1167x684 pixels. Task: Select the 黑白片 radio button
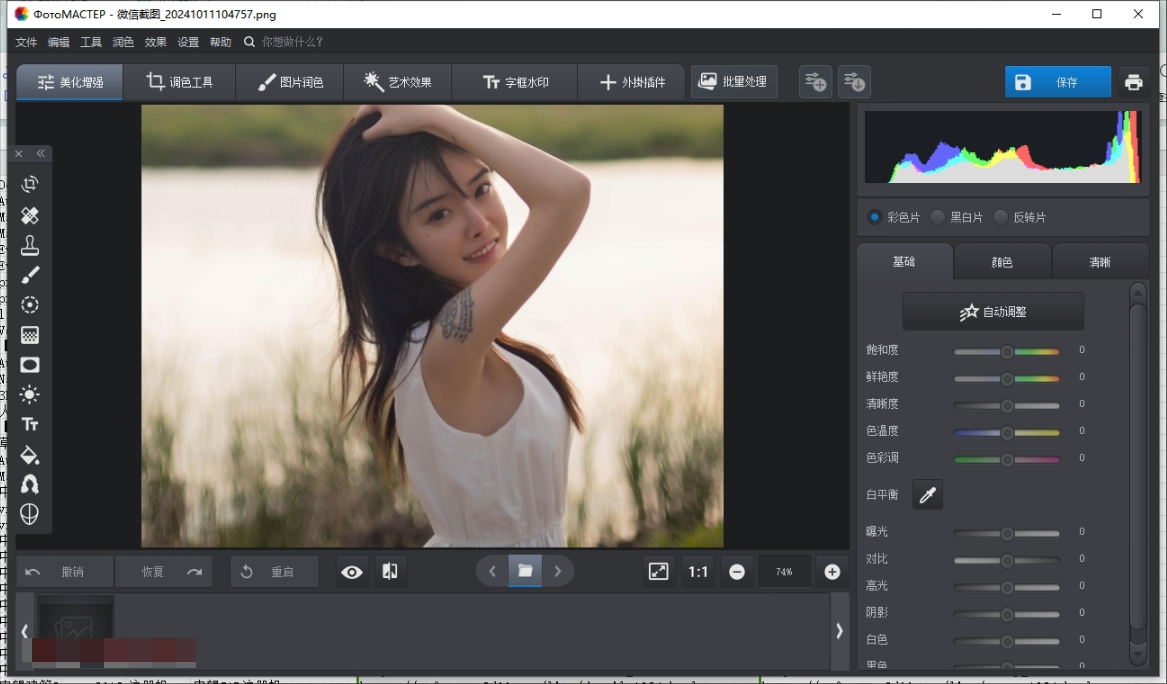pos(938,217)
